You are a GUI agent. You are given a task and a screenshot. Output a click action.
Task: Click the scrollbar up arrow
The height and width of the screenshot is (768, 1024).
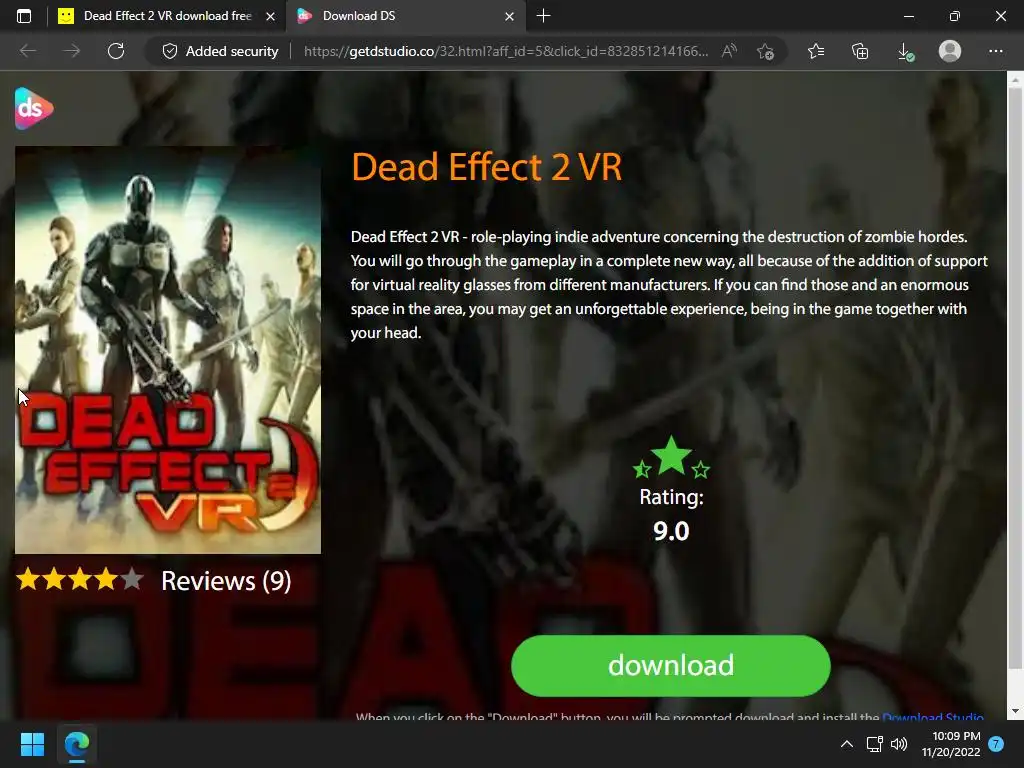click(1015, 80)
